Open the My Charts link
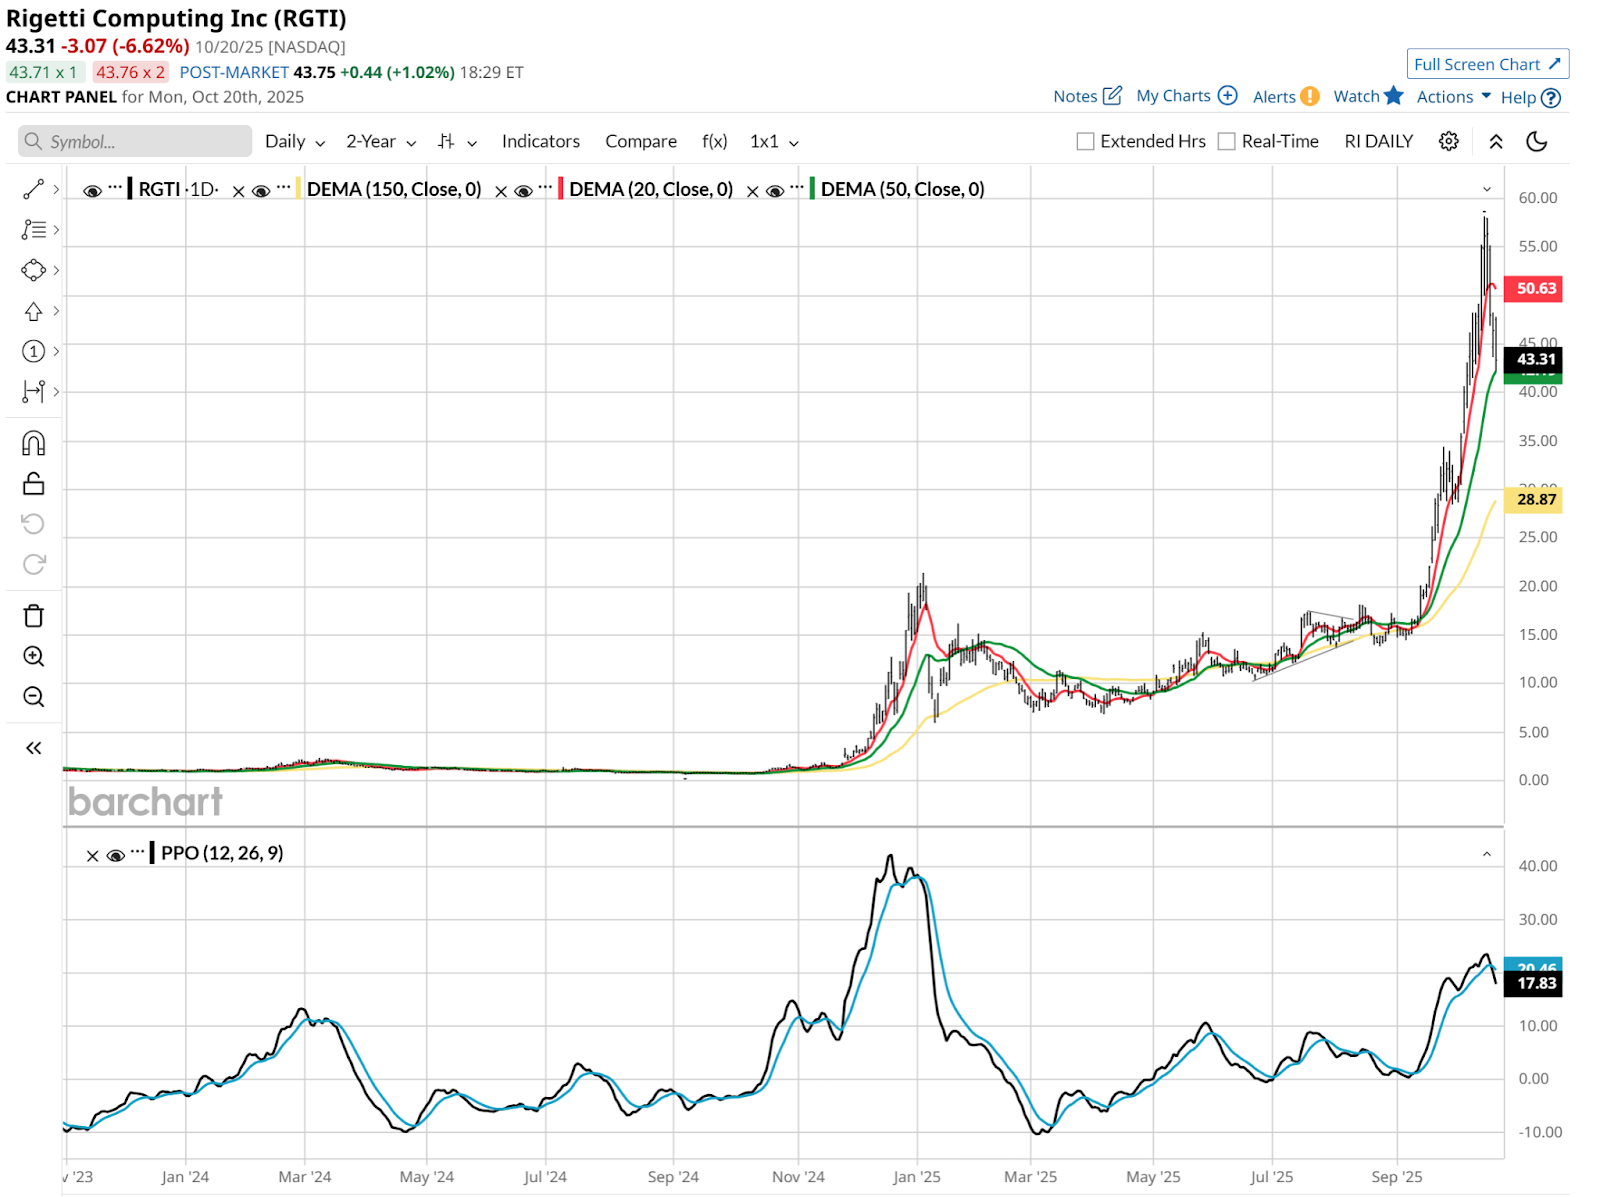The width and height of the screenshot is (1600, 1197). click(1173, 95)
